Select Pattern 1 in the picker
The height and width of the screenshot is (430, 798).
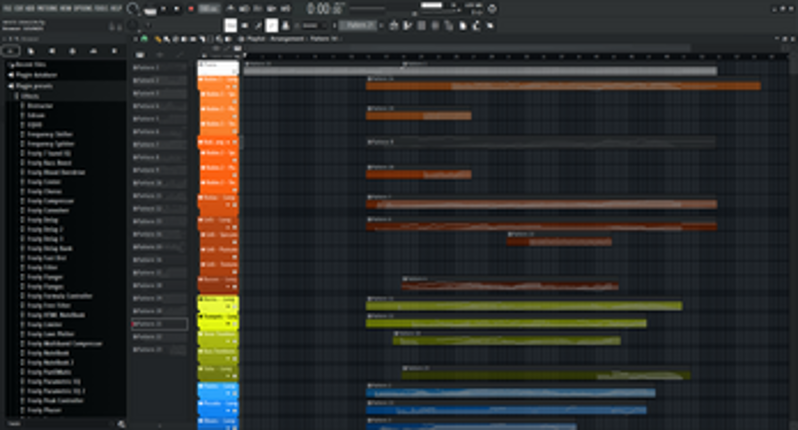point(159,67)
